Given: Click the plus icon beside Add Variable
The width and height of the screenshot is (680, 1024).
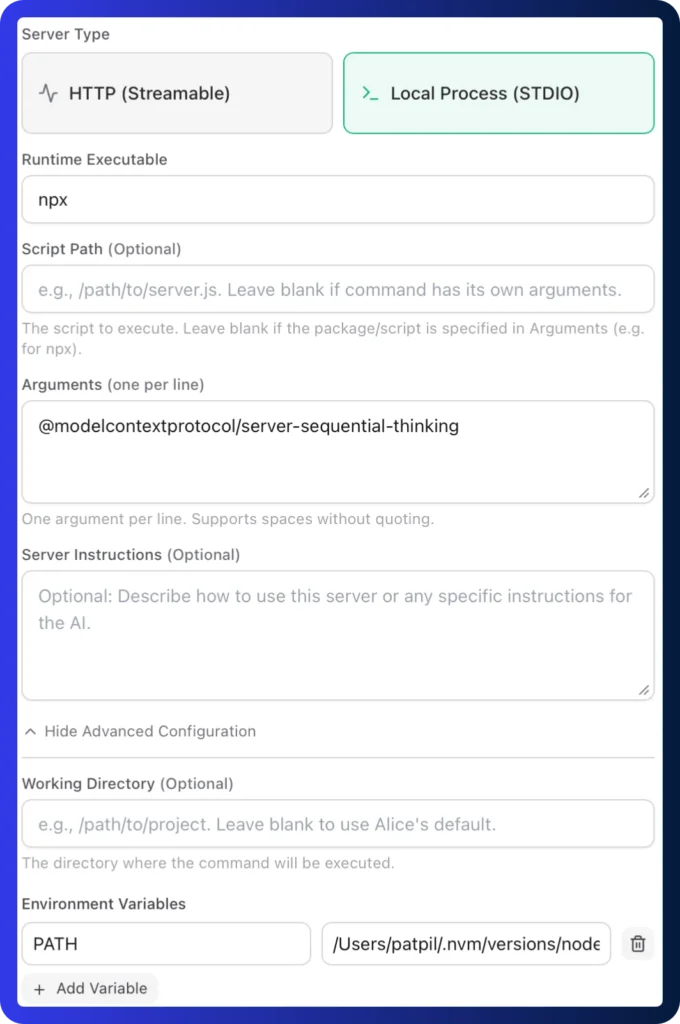Looking at the screenshot, I should pos(40,988).
